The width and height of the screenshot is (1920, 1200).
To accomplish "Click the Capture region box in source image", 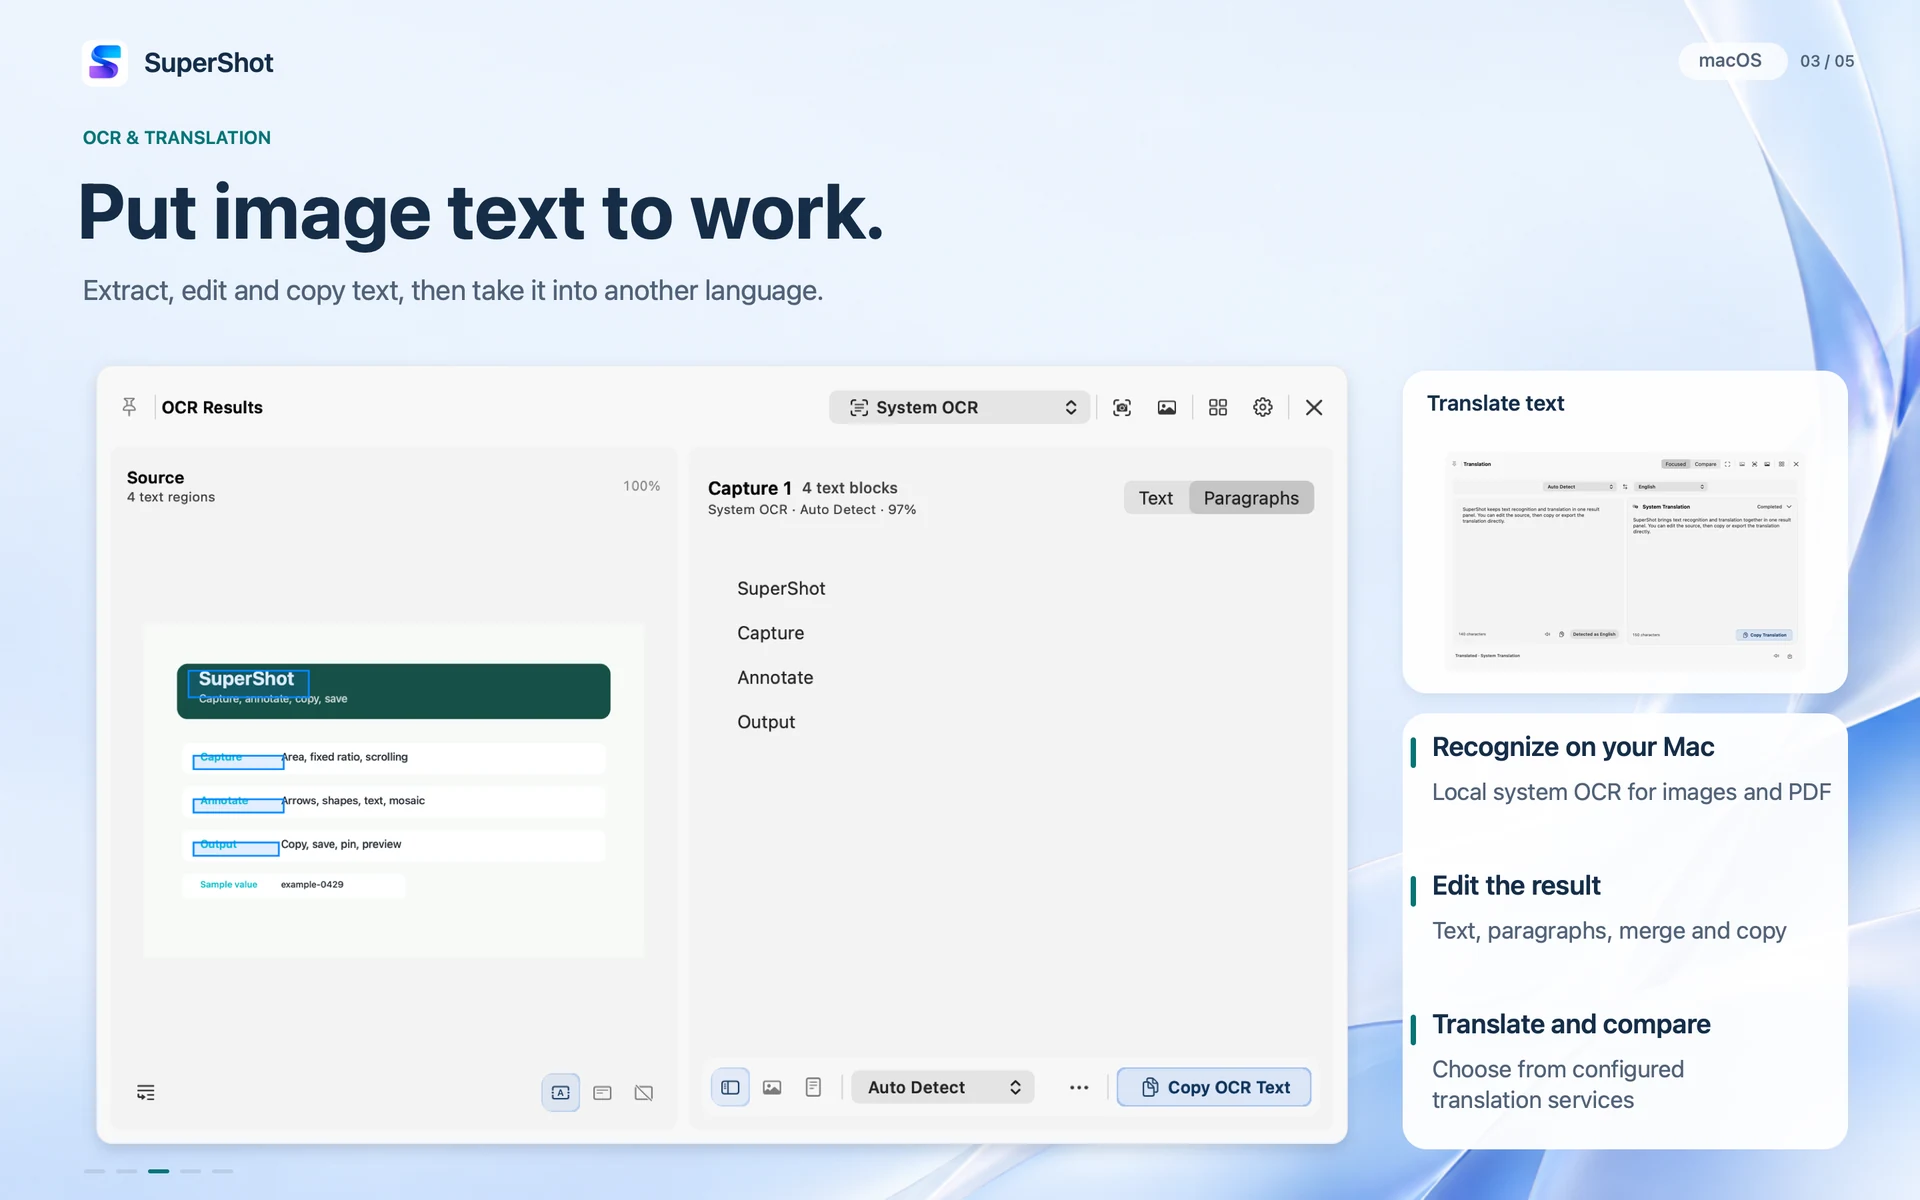I will 238,762.
